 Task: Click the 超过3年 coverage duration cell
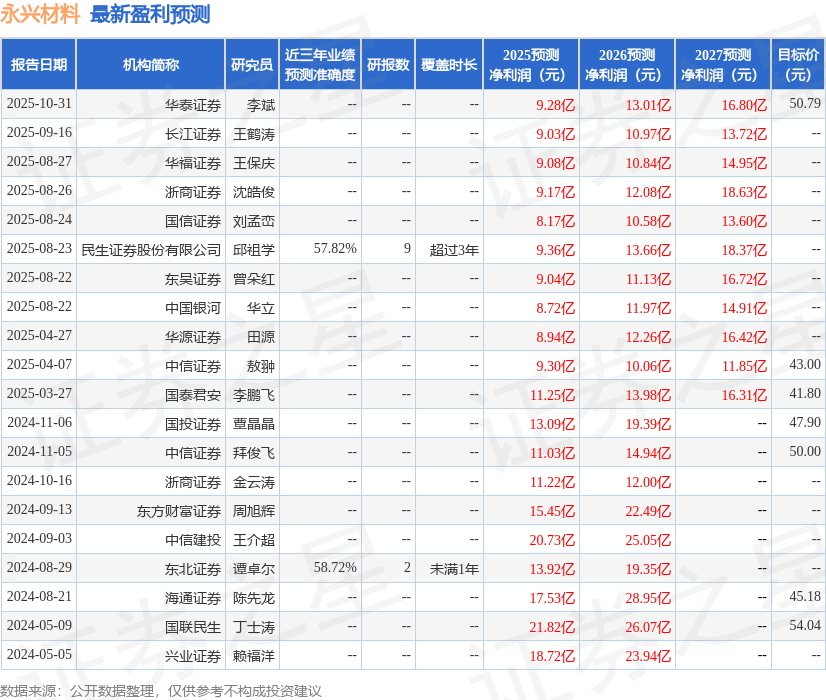coord(451,249)
